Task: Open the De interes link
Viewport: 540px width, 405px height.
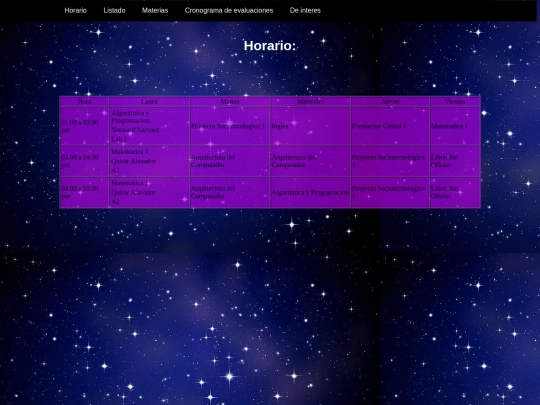Action: click(x=305, y=10)
